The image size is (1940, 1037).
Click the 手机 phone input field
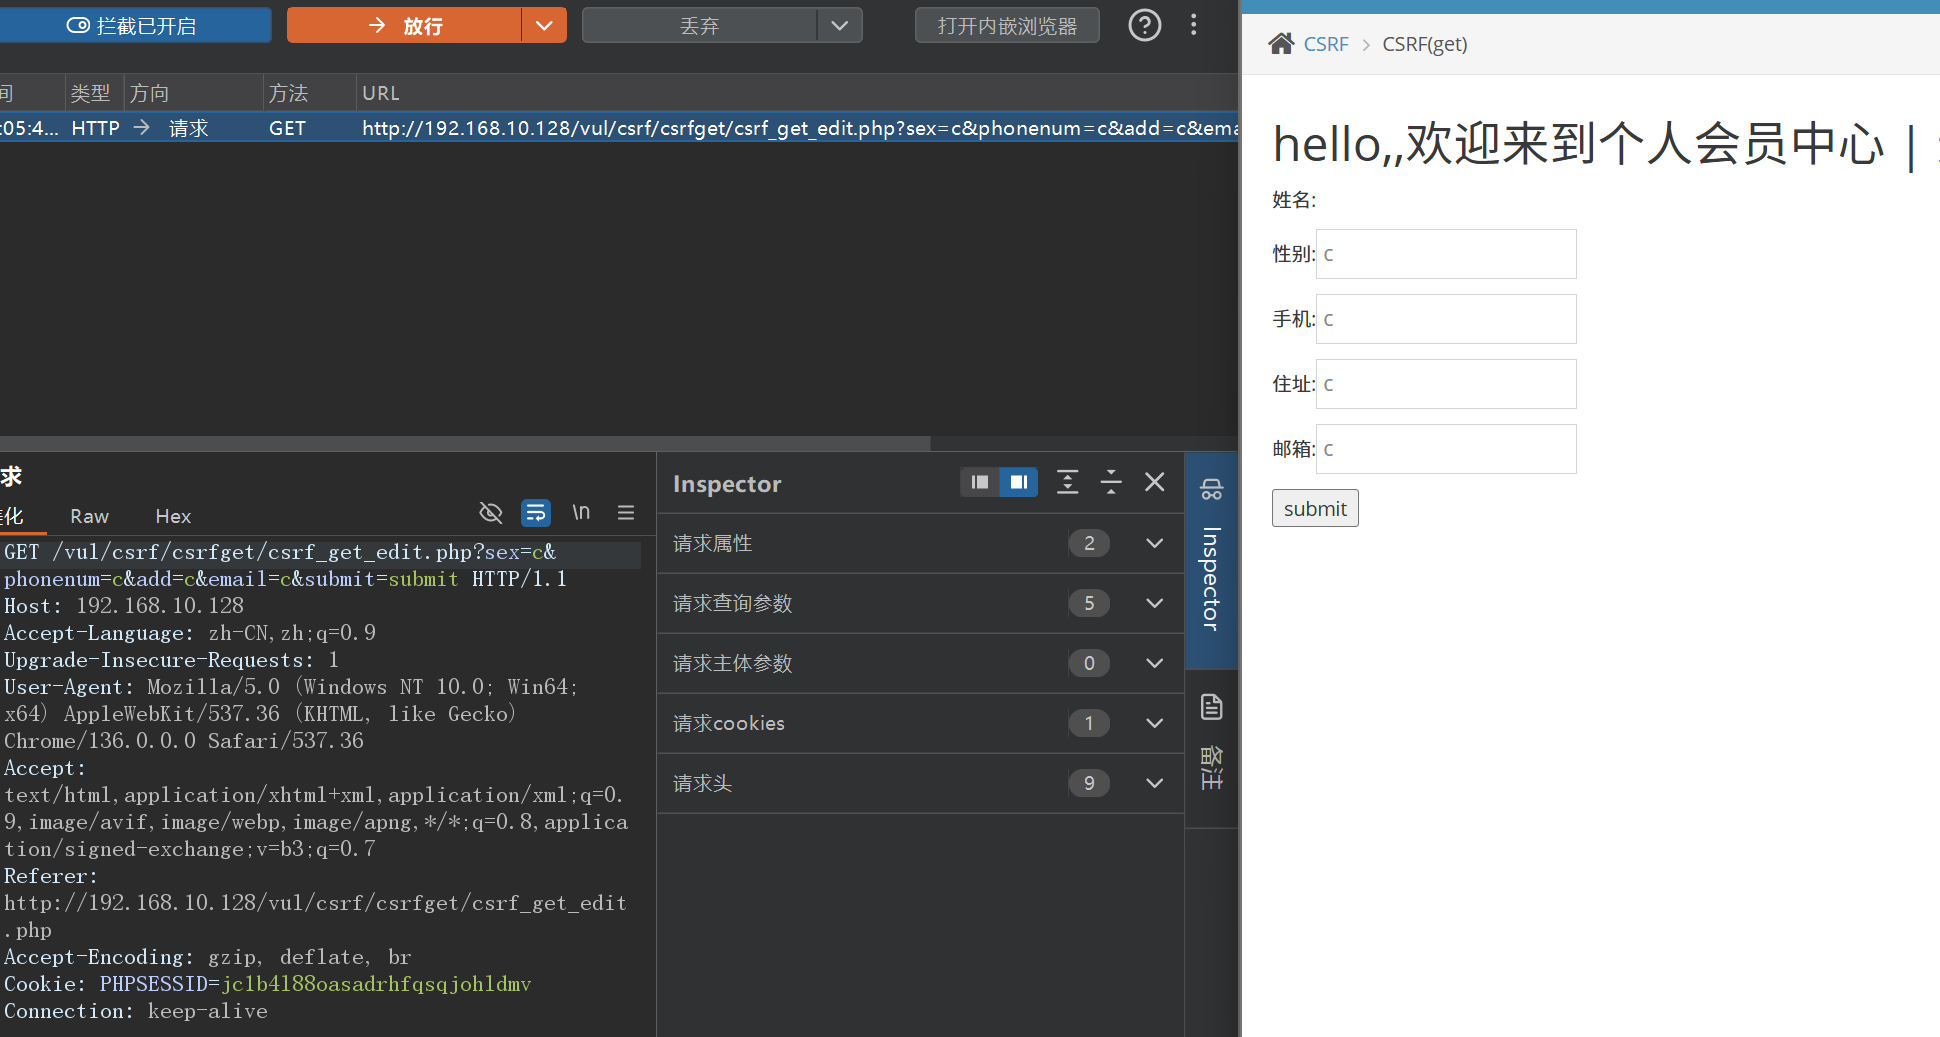click(x=1446, y=319)
